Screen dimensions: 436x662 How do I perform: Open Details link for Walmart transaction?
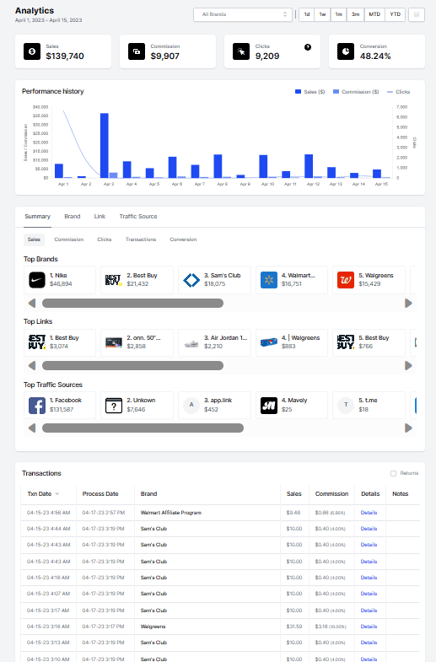point(368,513)
